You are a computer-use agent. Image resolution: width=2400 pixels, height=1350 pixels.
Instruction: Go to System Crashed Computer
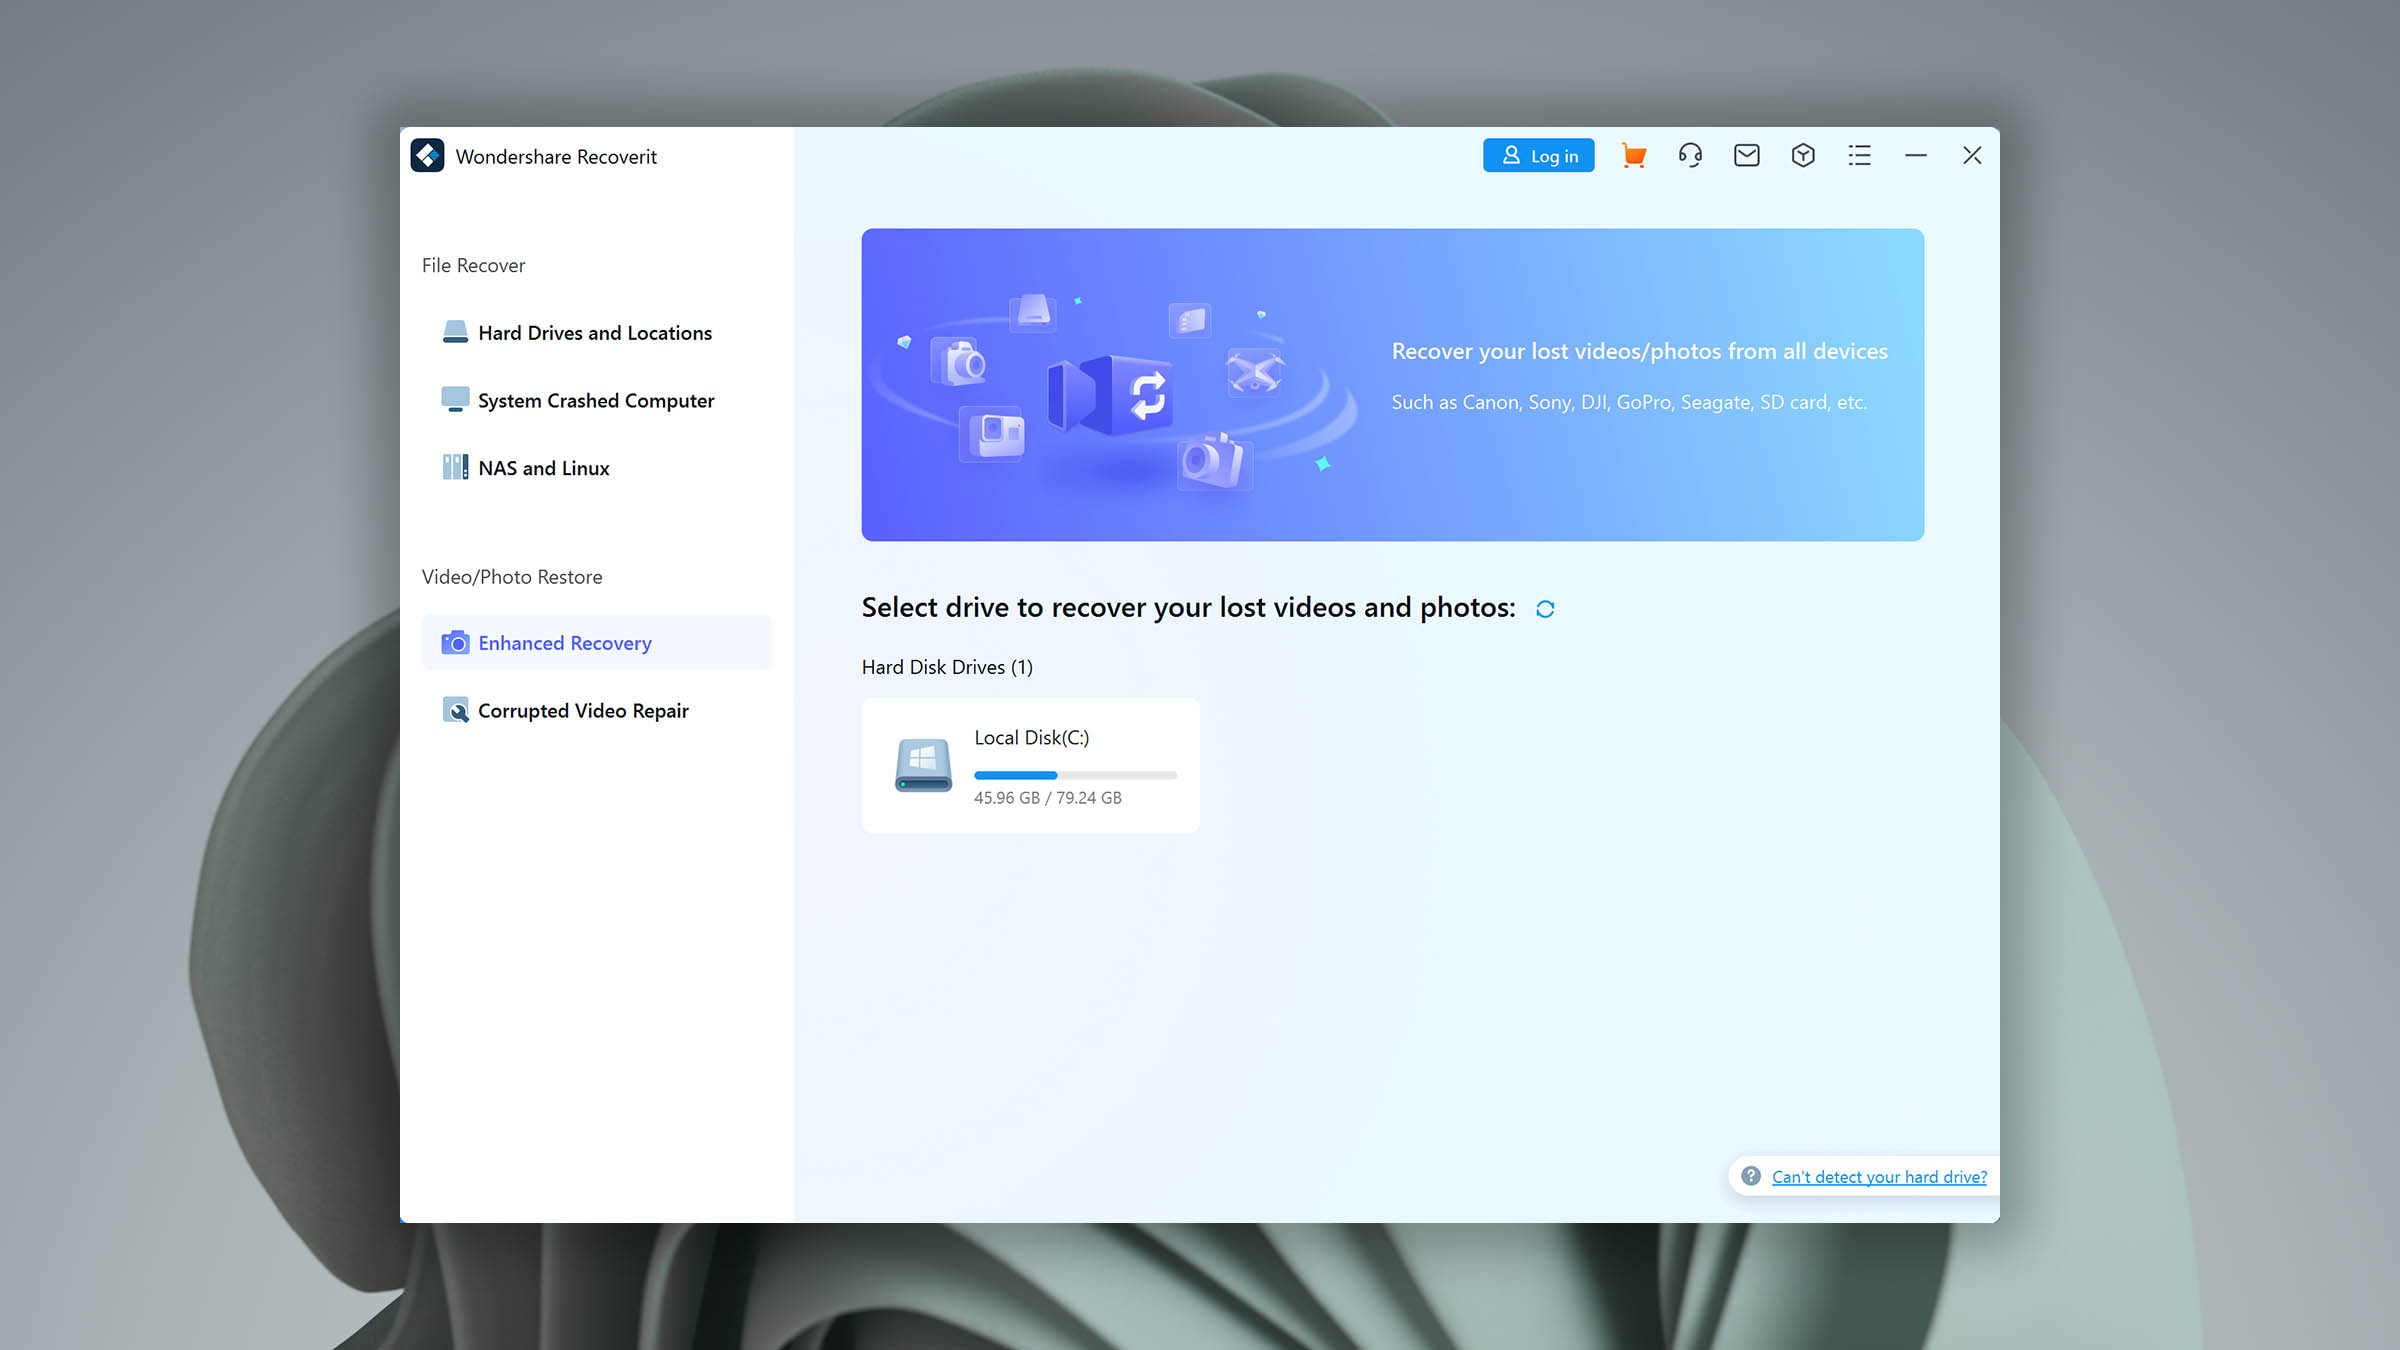pyautogui.click(x=595, y=401)
